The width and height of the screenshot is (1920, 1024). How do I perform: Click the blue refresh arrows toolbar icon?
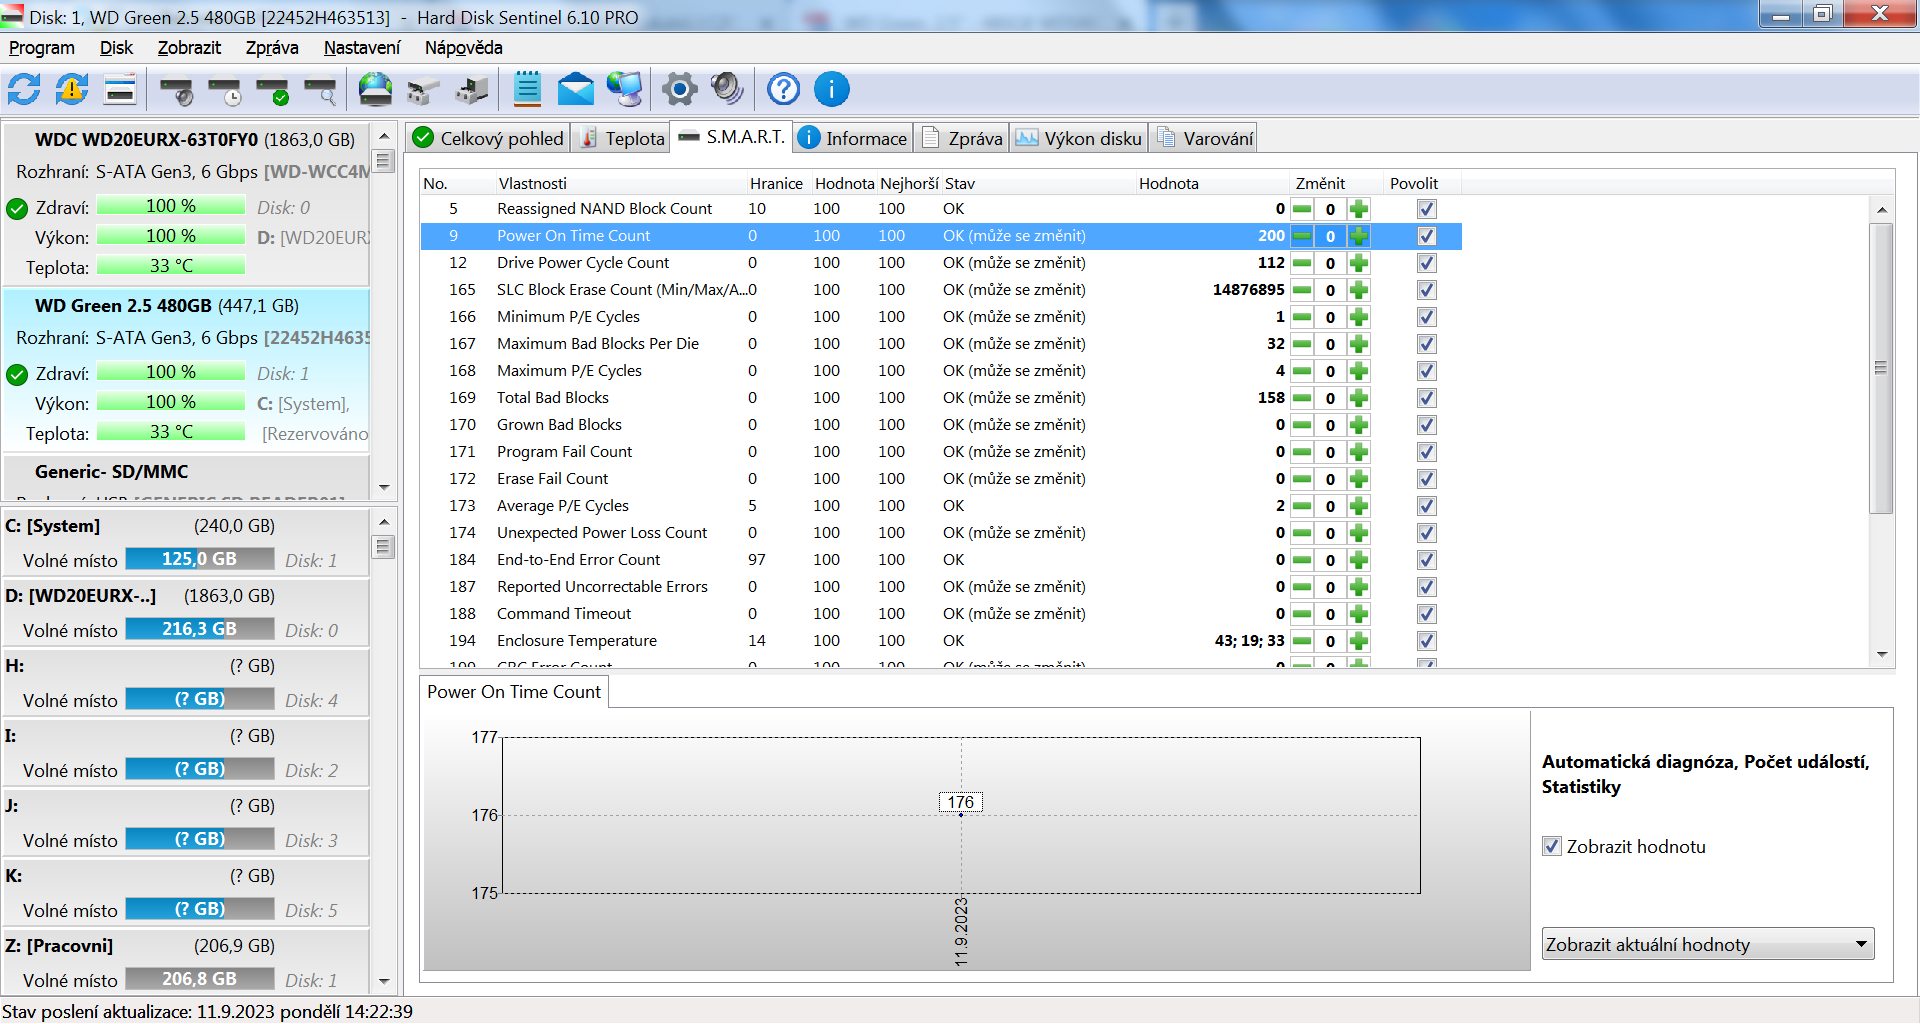tap(24, 90)
